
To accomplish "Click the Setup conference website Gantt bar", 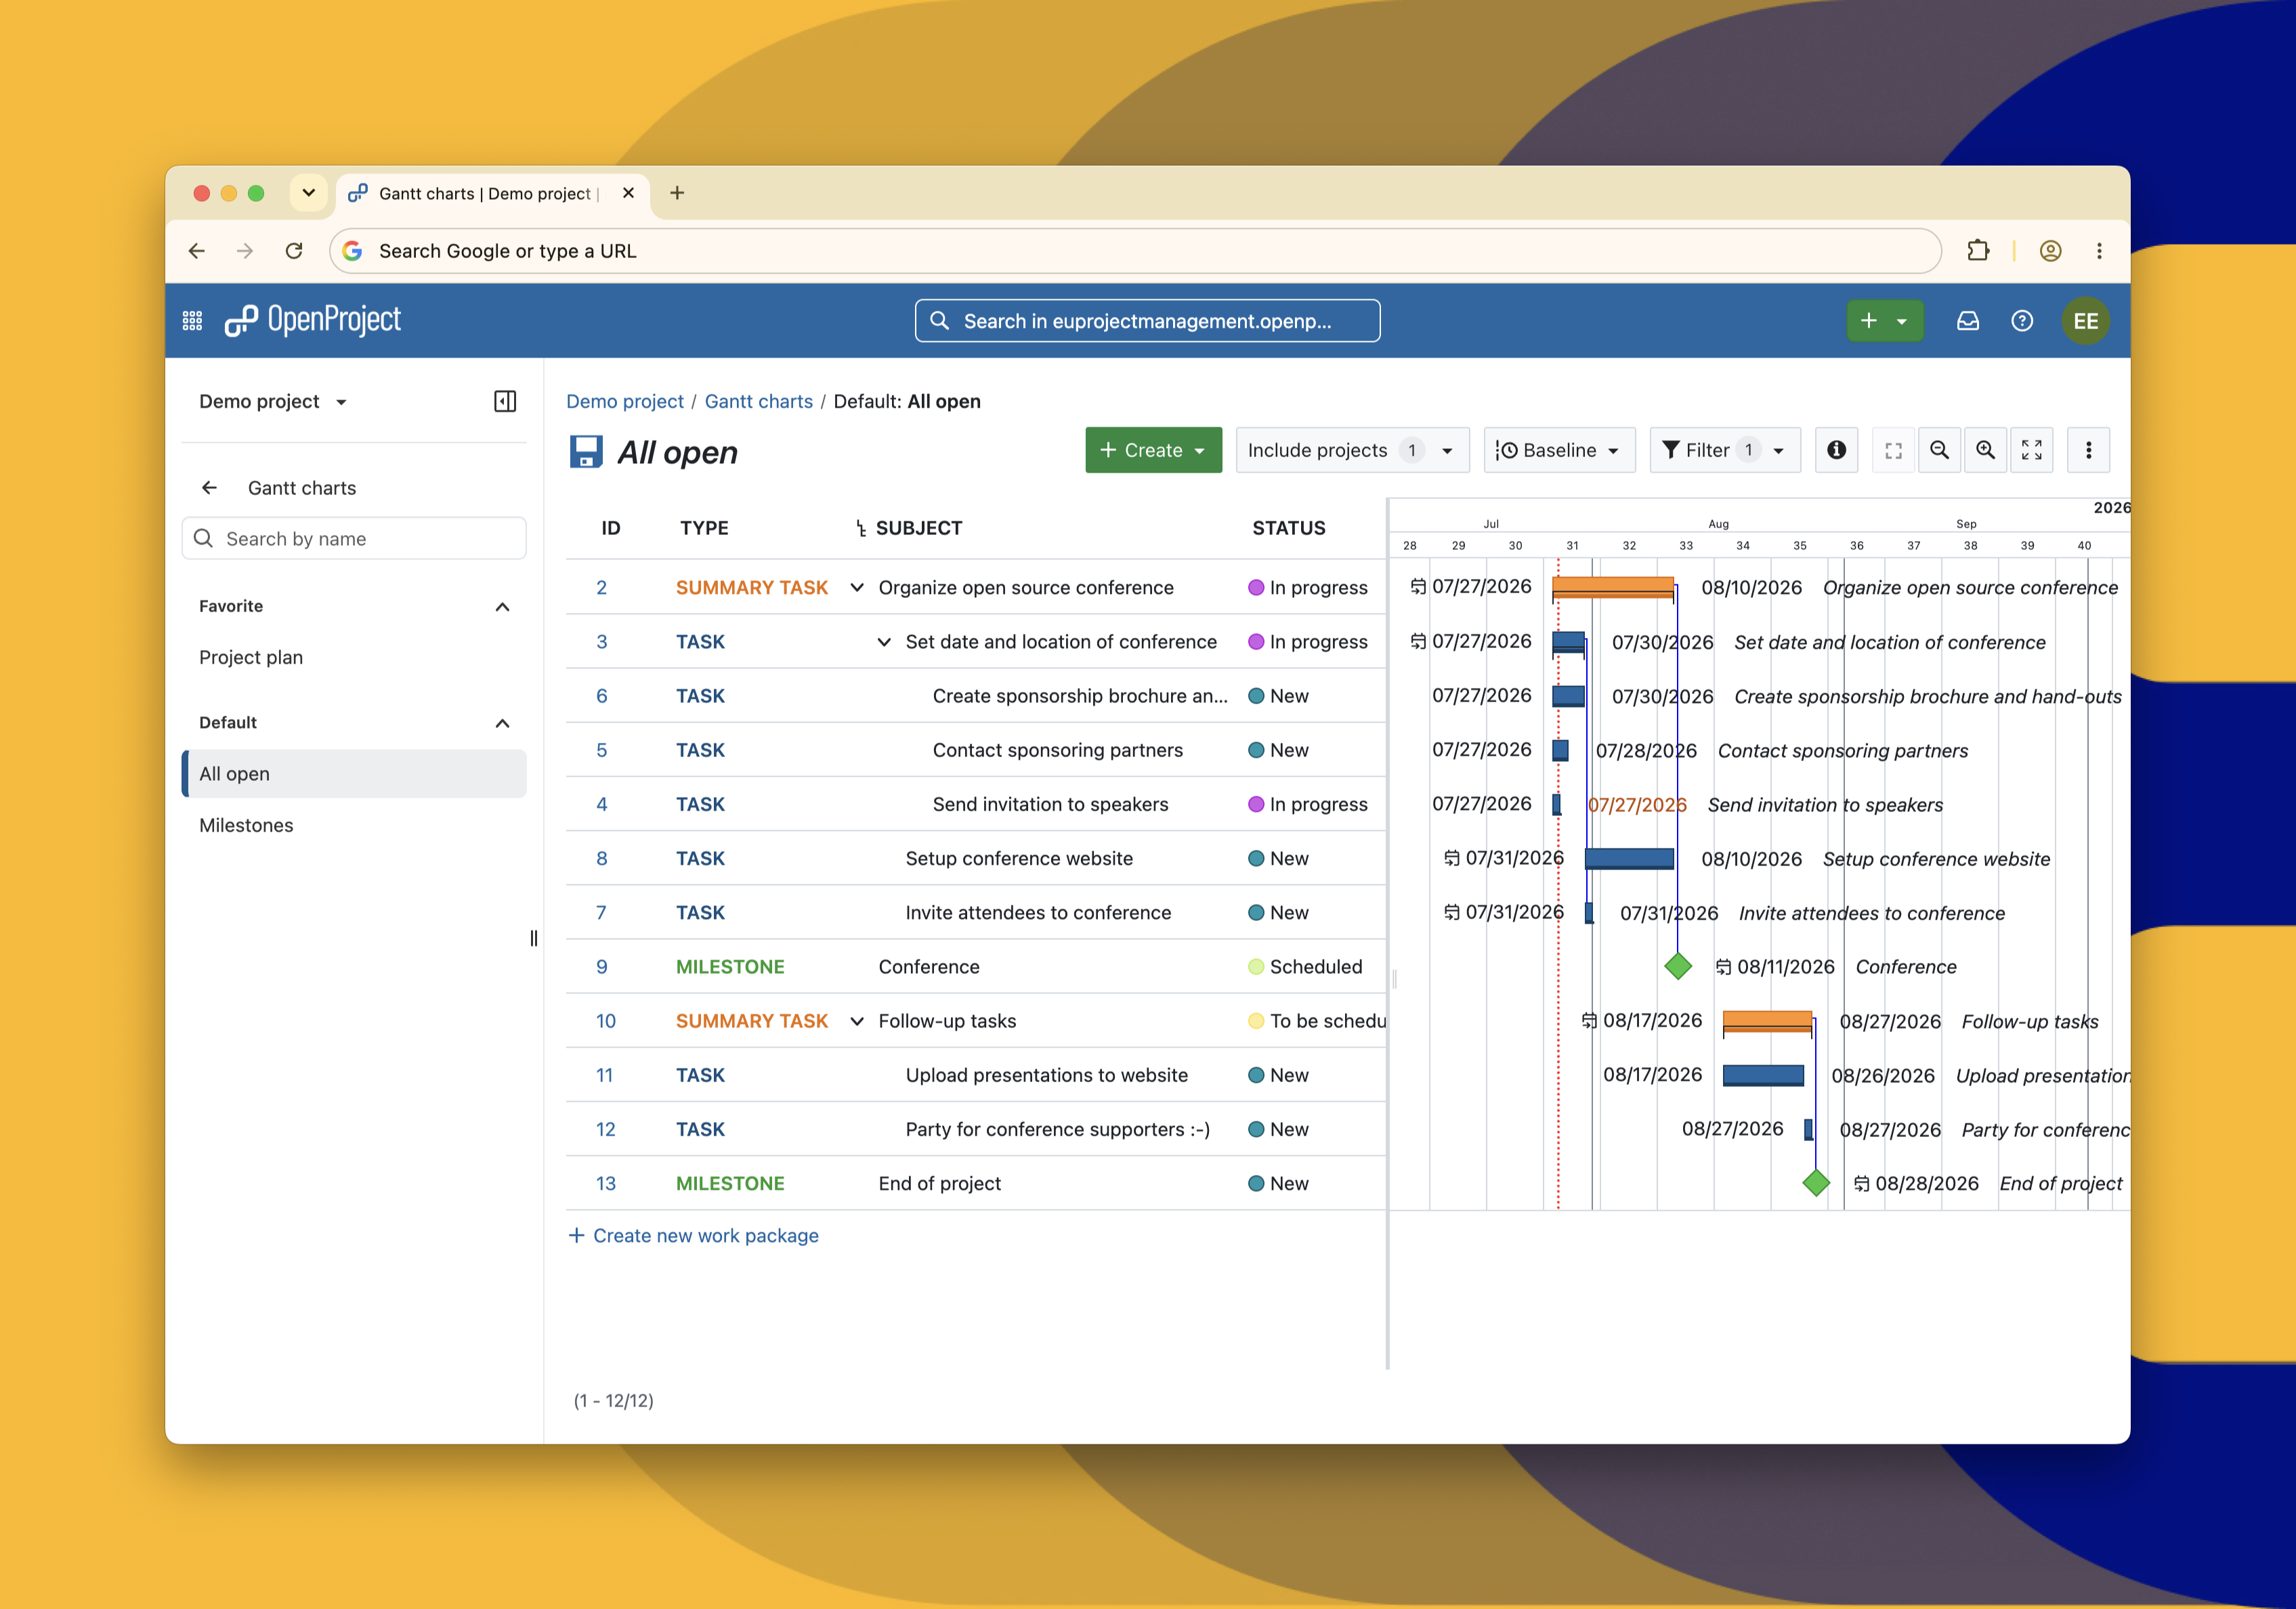I will 1629,858.
